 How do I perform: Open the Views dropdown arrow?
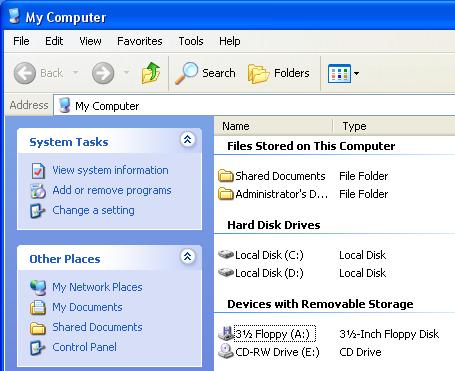[356, 73]
